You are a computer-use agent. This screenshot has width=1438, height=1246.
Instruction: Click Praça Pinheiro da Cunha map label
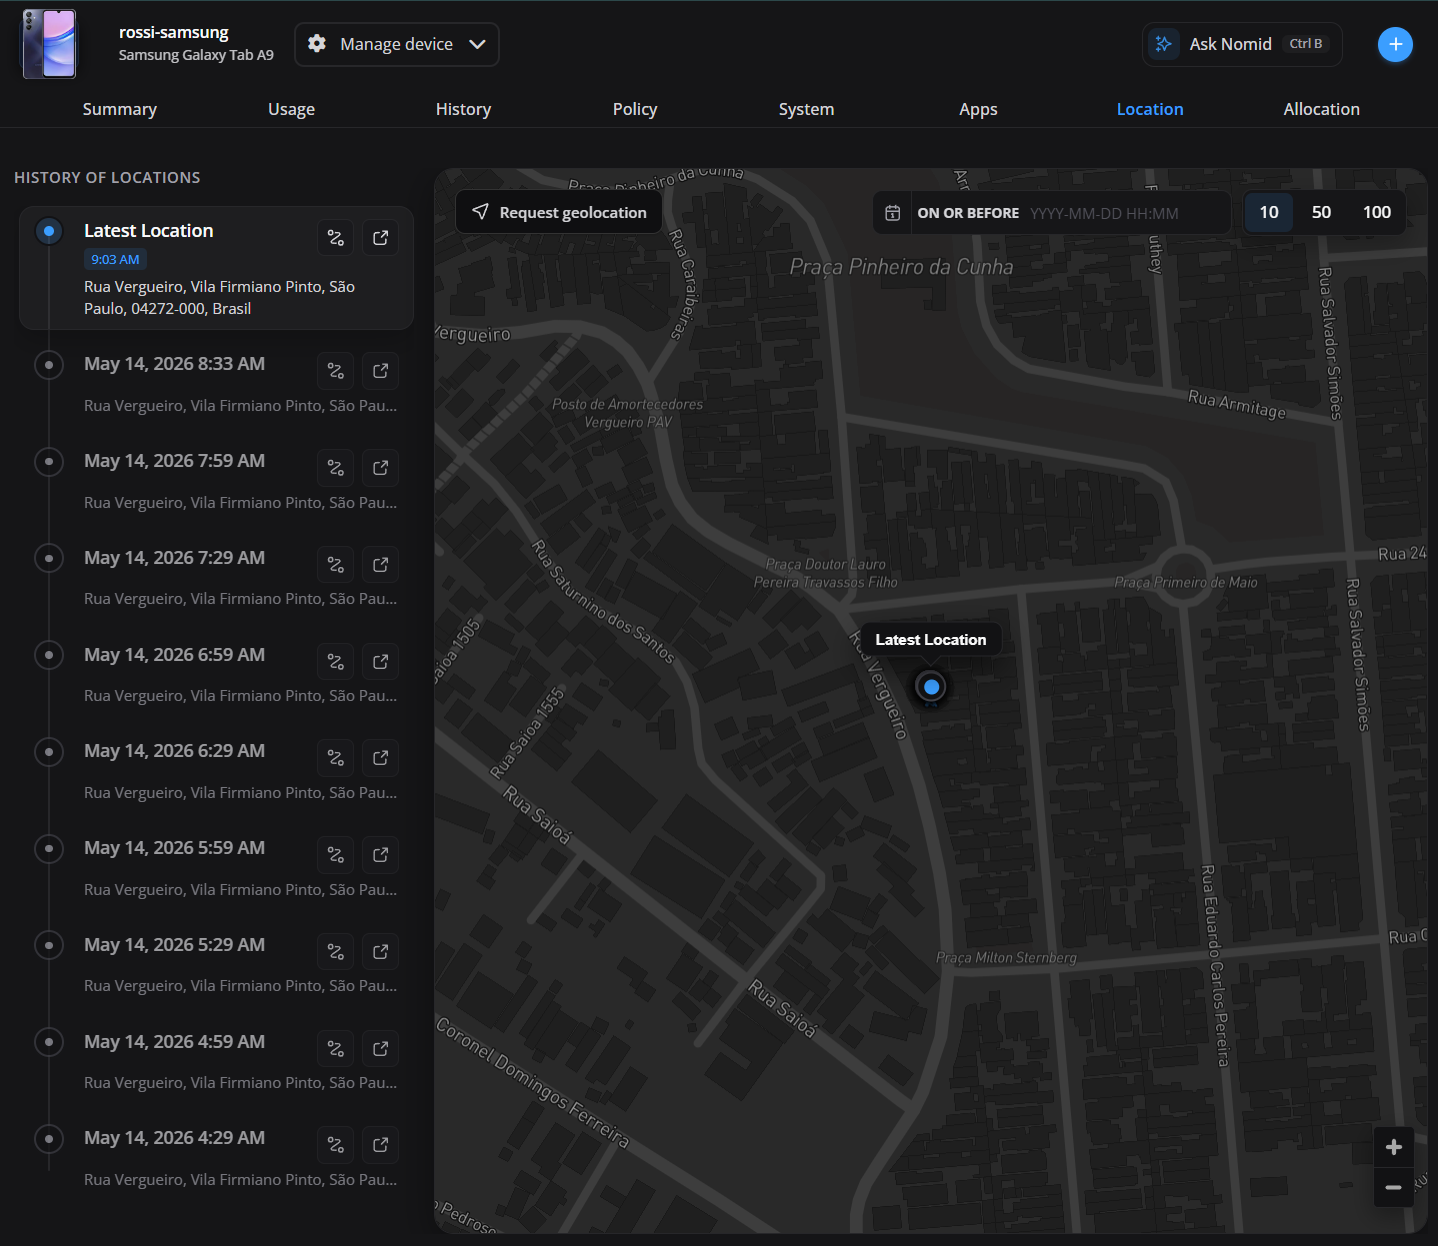click(901, 267)
